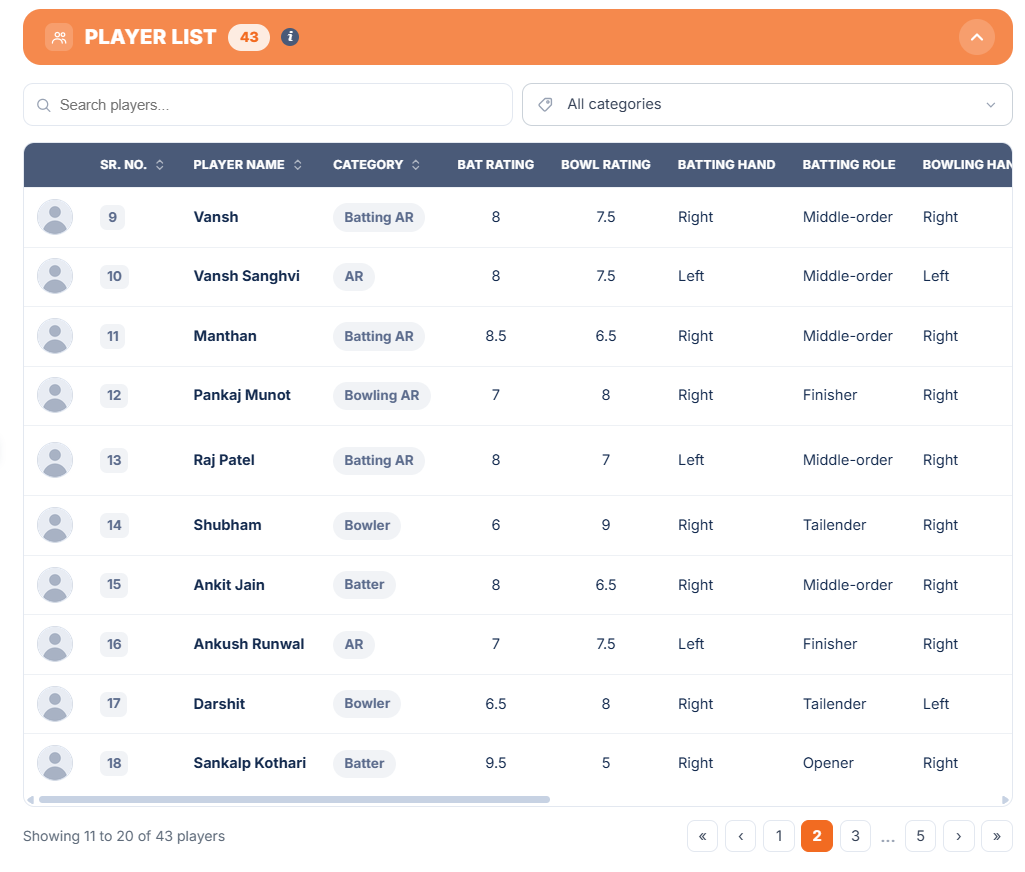Select player name Manthan
The image size is (1025, 872).
pos(225,336)
